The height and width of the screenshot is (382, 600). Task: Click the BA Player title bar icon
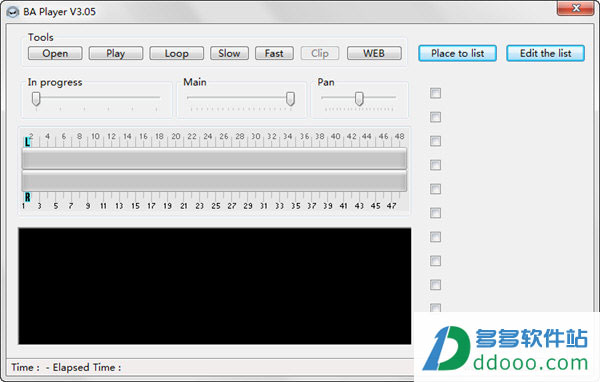[12, 12]
